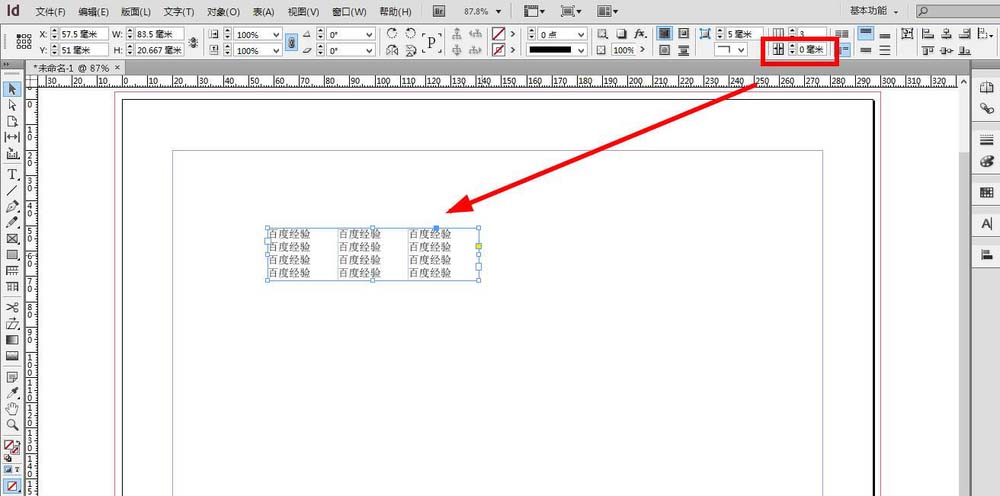Viewport: 1000px width, 496px height.
Task: Click the reference point locator grid
Action: [x=24, y=41]
